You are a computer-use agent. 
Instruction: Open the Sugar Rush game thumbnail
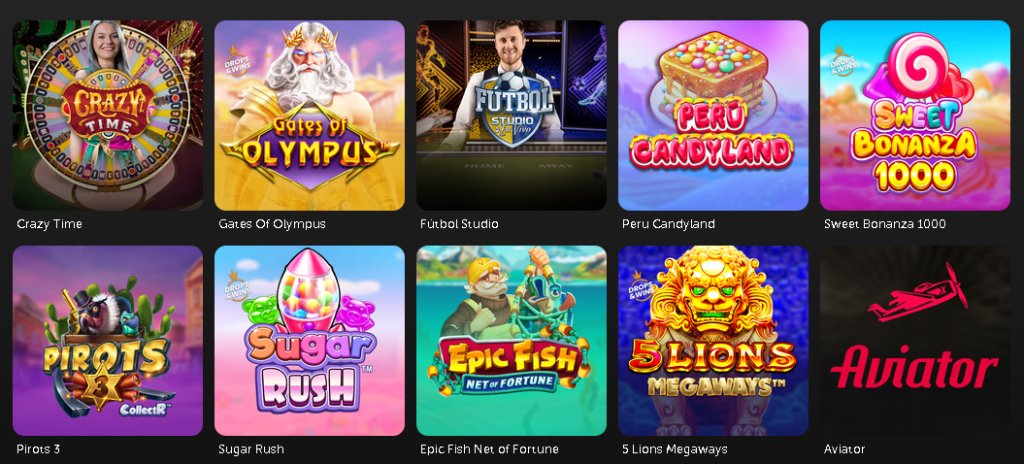(310, 340)
